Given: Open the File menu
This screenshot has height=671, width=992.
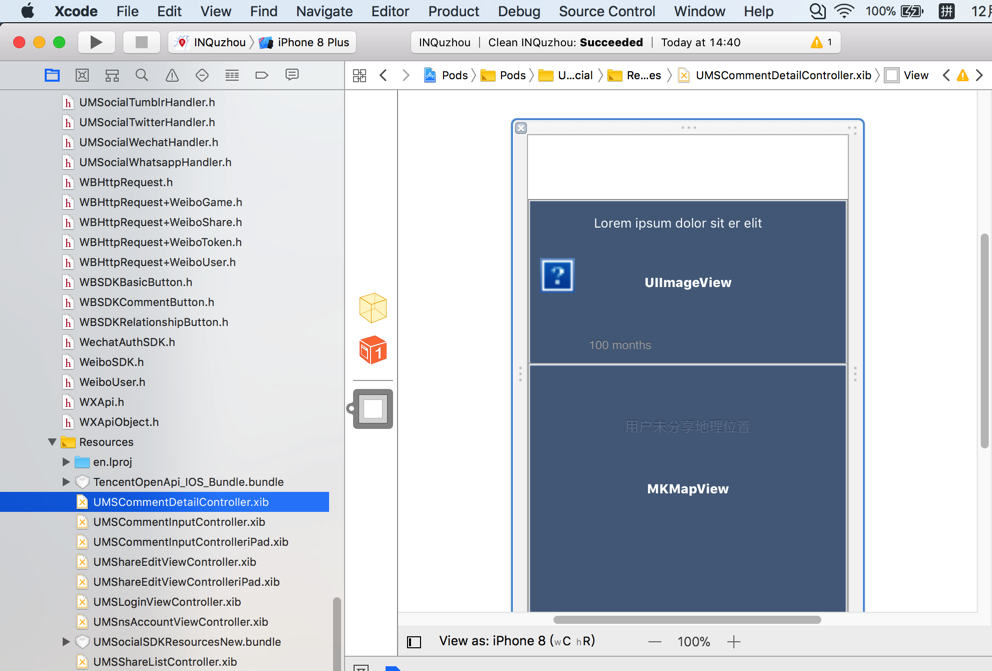Looking at the screenshot, I should pyautogui.click(x=127, y=11).
